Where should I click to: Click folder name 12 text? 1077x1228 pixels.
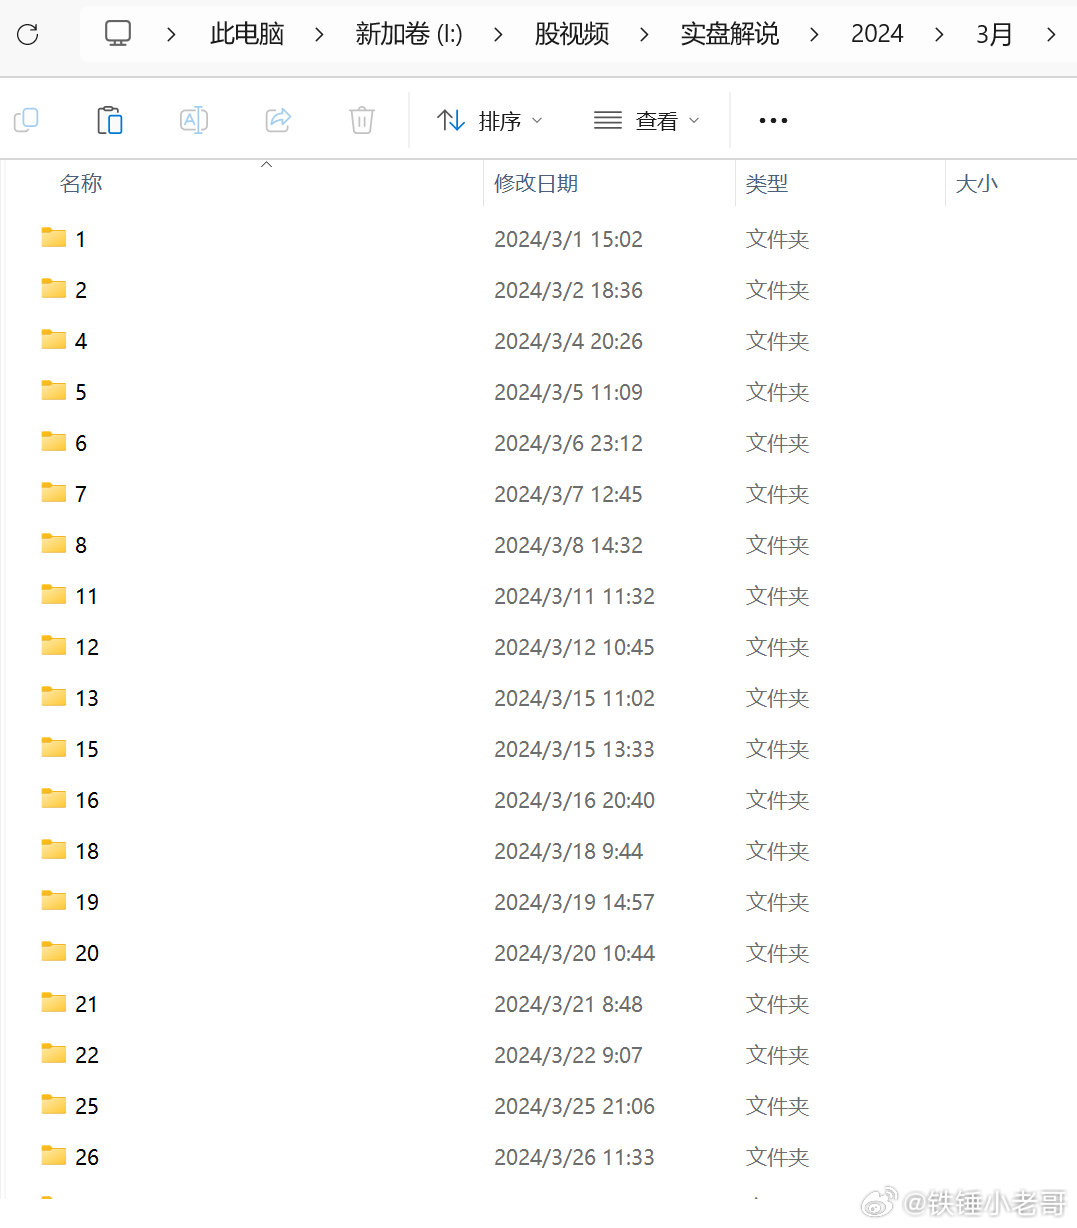pos(87,647)
